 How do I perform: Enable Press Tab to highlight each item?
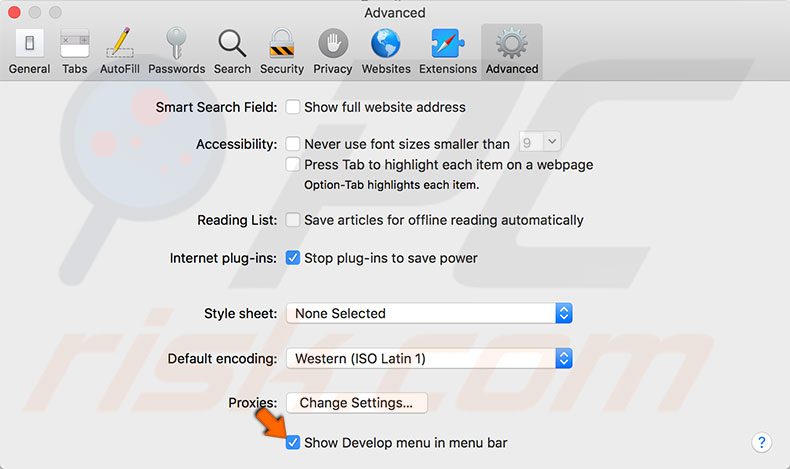coord(293,164)
